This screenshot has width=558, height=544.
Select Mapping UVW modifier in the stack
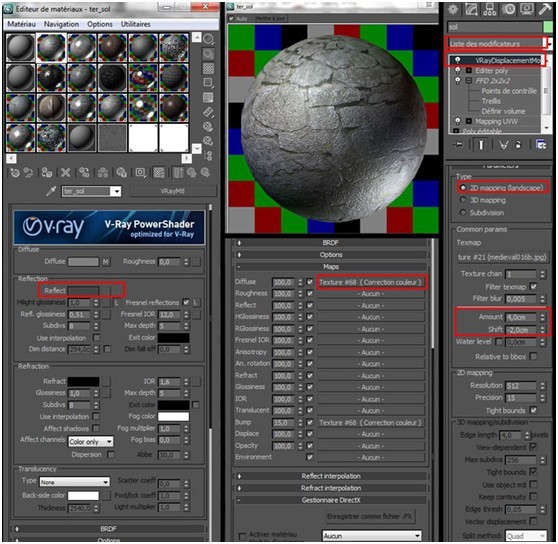(496, 121)
